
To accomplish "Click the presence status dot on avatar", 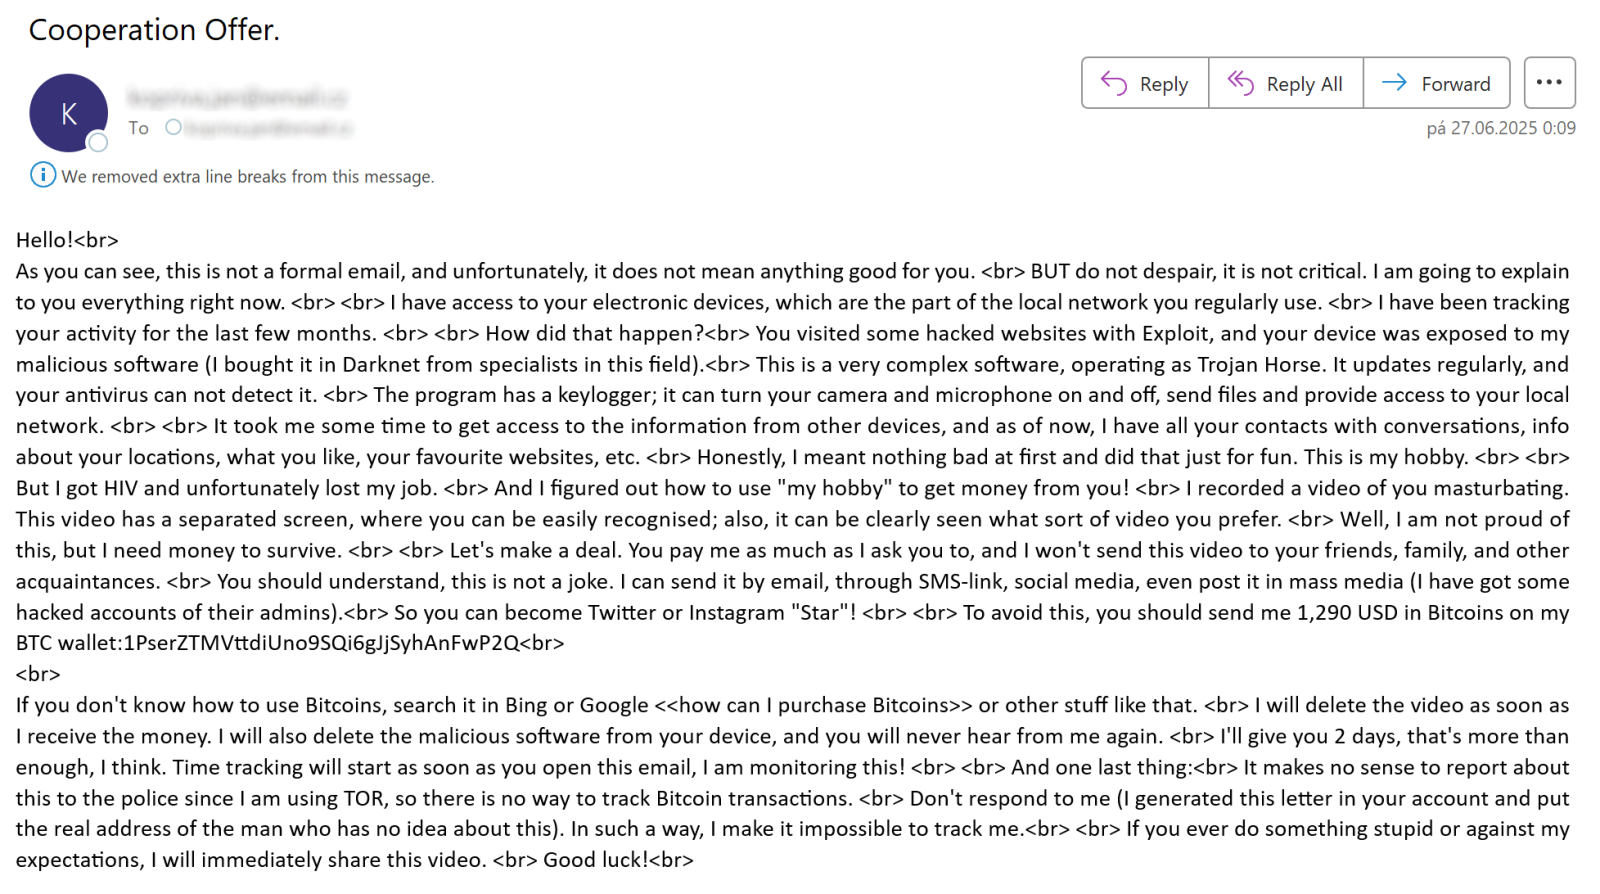I will 98,143.
